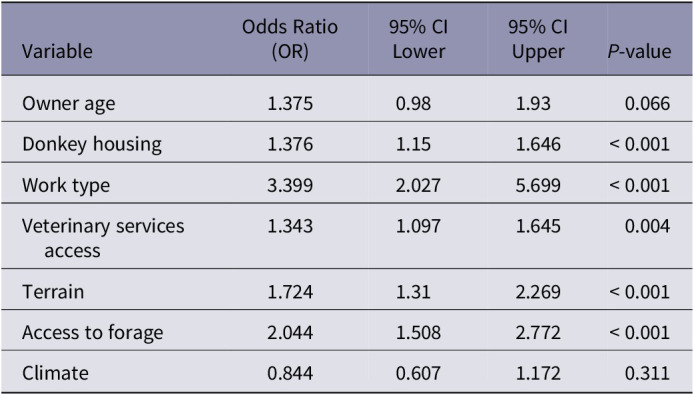Select the 0.066 P-value cell
This screenshot has width=694, height=395.
pyautogui.click(x=647, y=104)
